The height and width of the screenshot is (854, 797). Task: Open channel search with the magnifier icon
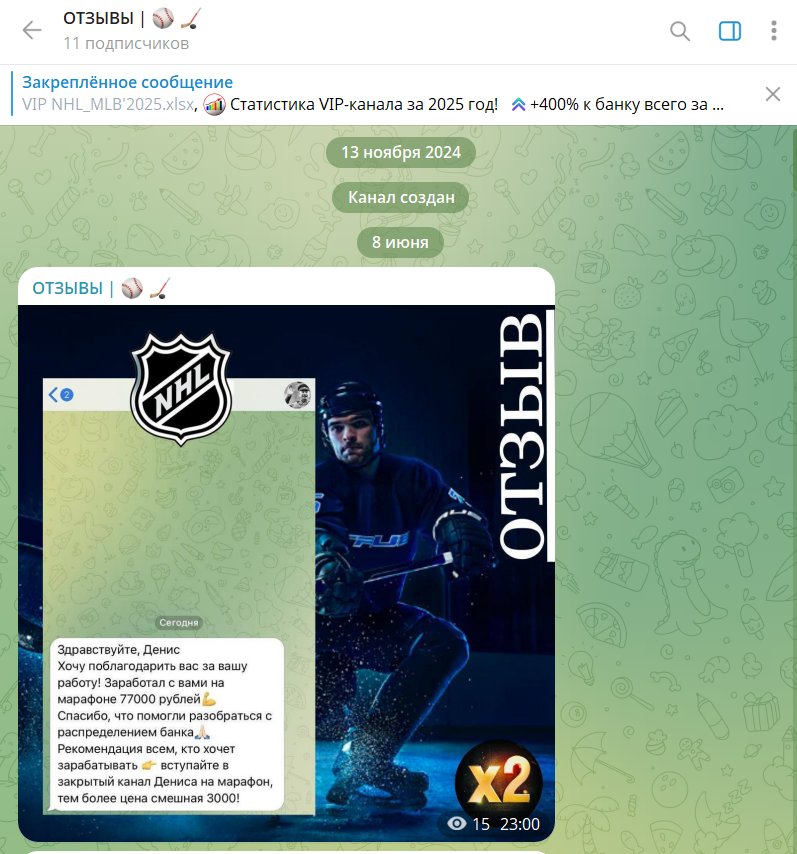pyautogui.click(x=680, y=31)
